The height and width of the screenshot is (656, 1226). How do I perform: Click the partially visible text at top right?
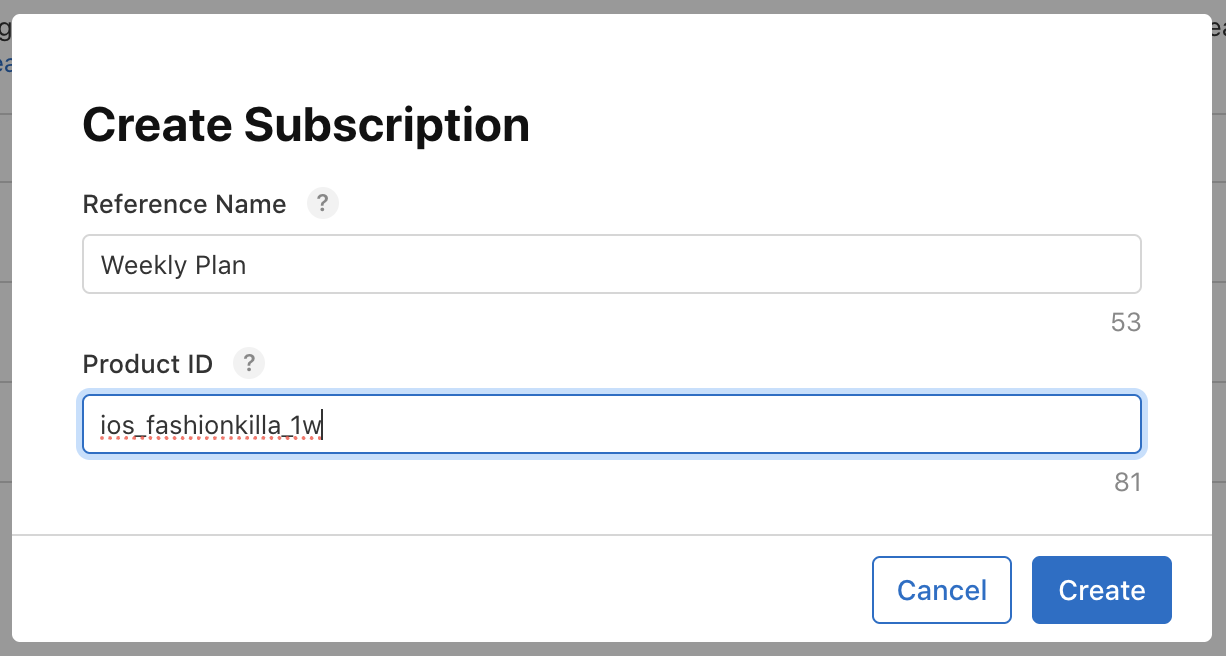click(x=1216, y=30)
